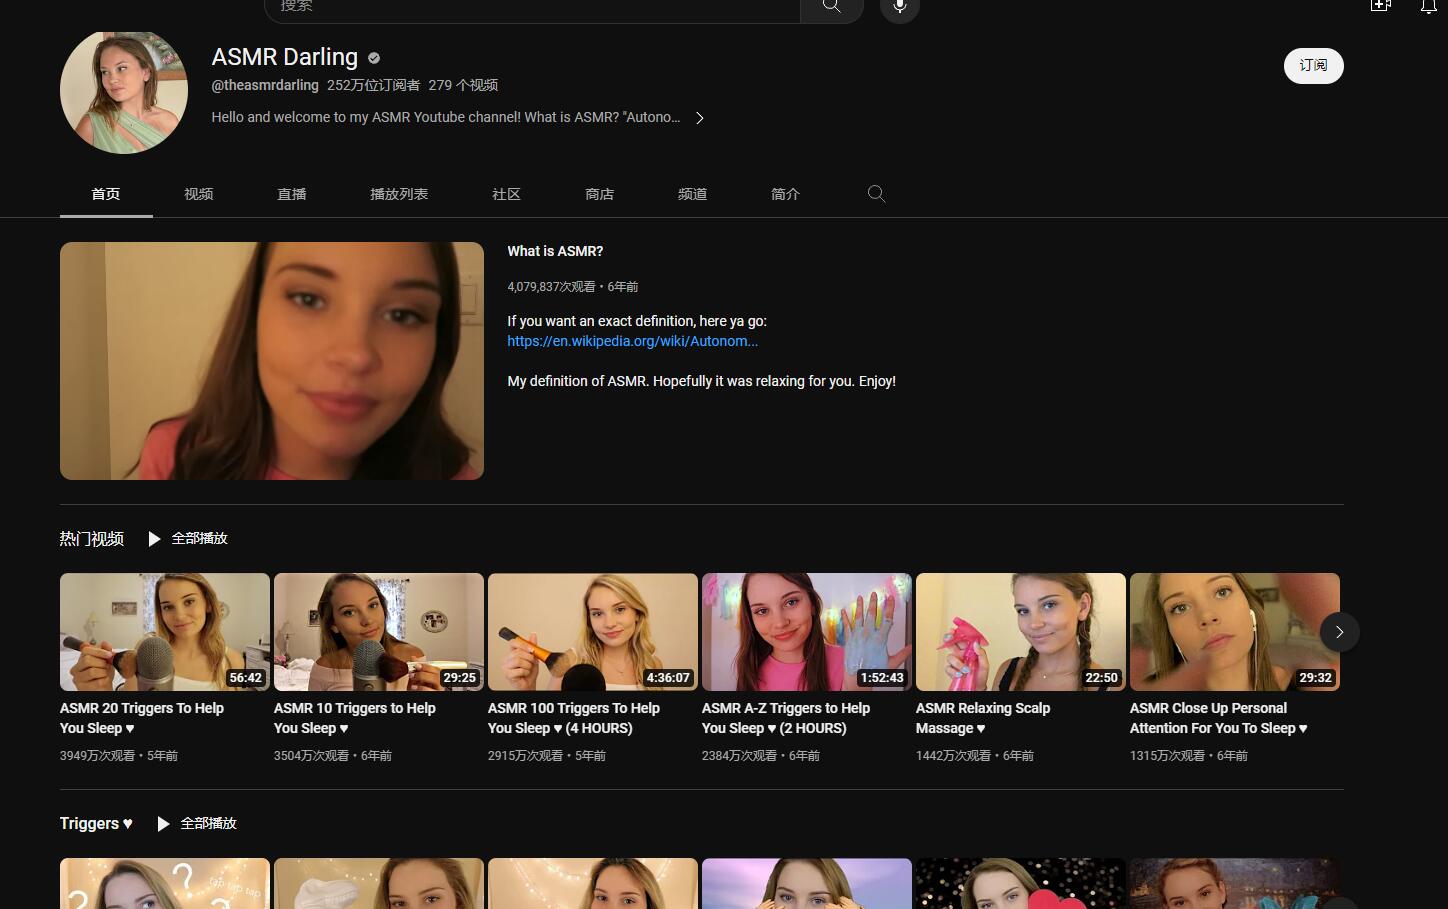Play the featured What is ASMR? video thumbnail
The width and height of the screenshot is (1448, 909).
(272, 361)
